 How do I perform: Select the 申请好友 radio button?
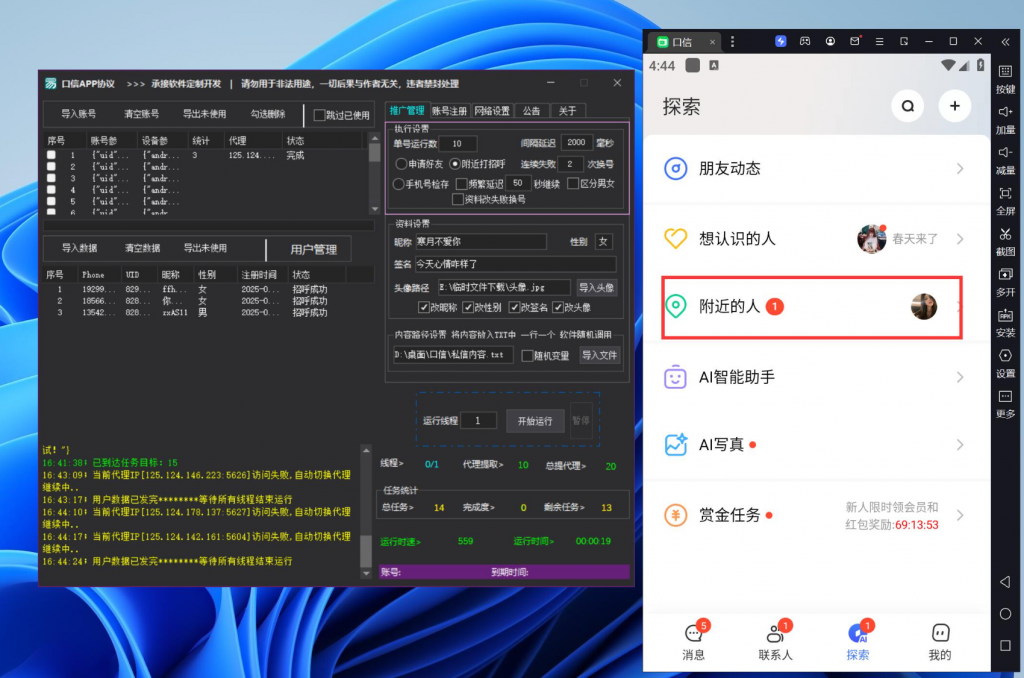[x=400, y=163]
